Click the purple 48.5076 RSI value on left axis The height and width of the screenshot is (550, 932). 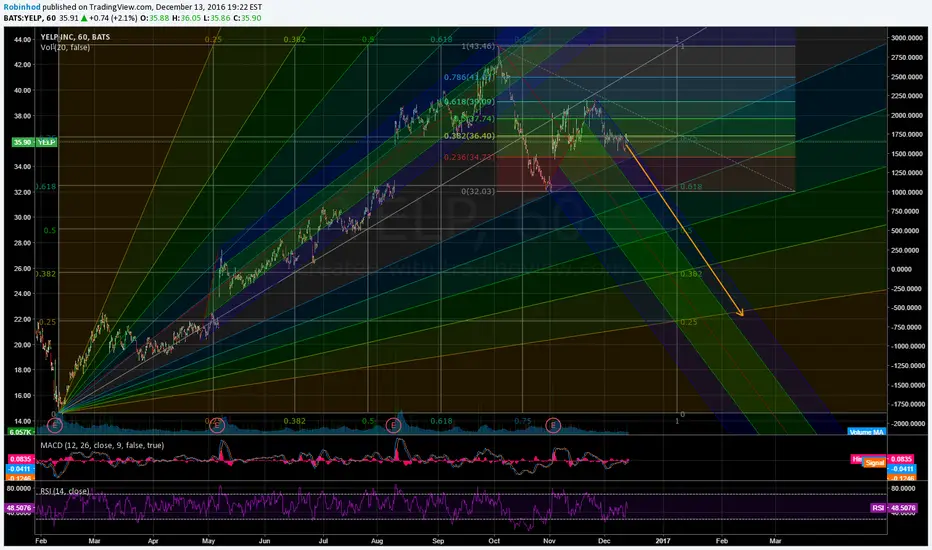point(20,508)
